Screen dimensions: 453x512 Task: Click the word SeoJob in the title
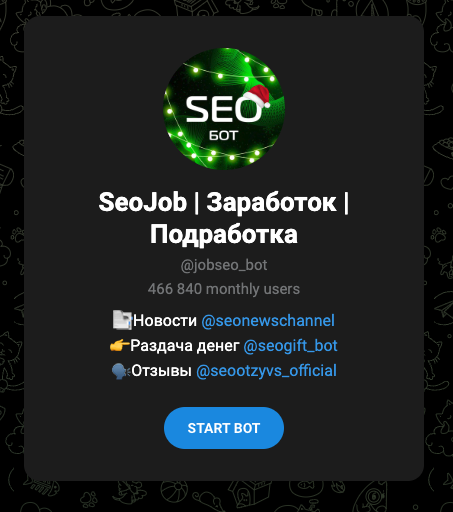[143, 202]
